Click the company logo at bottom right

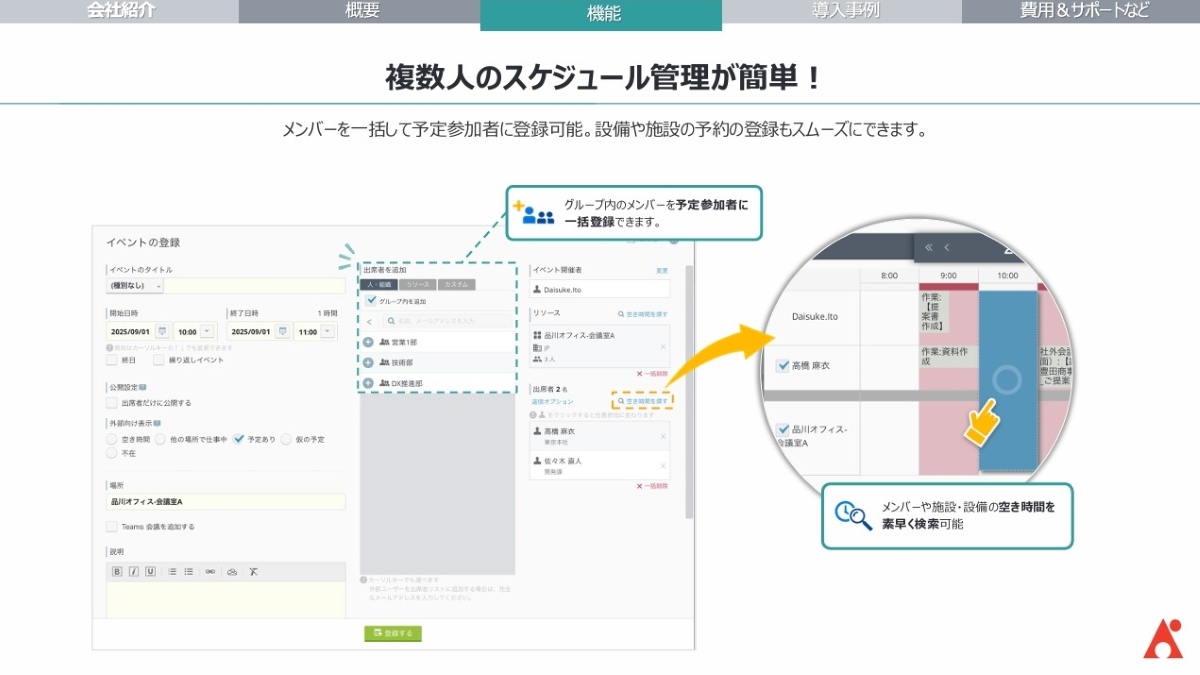[x=1162, y=638]
